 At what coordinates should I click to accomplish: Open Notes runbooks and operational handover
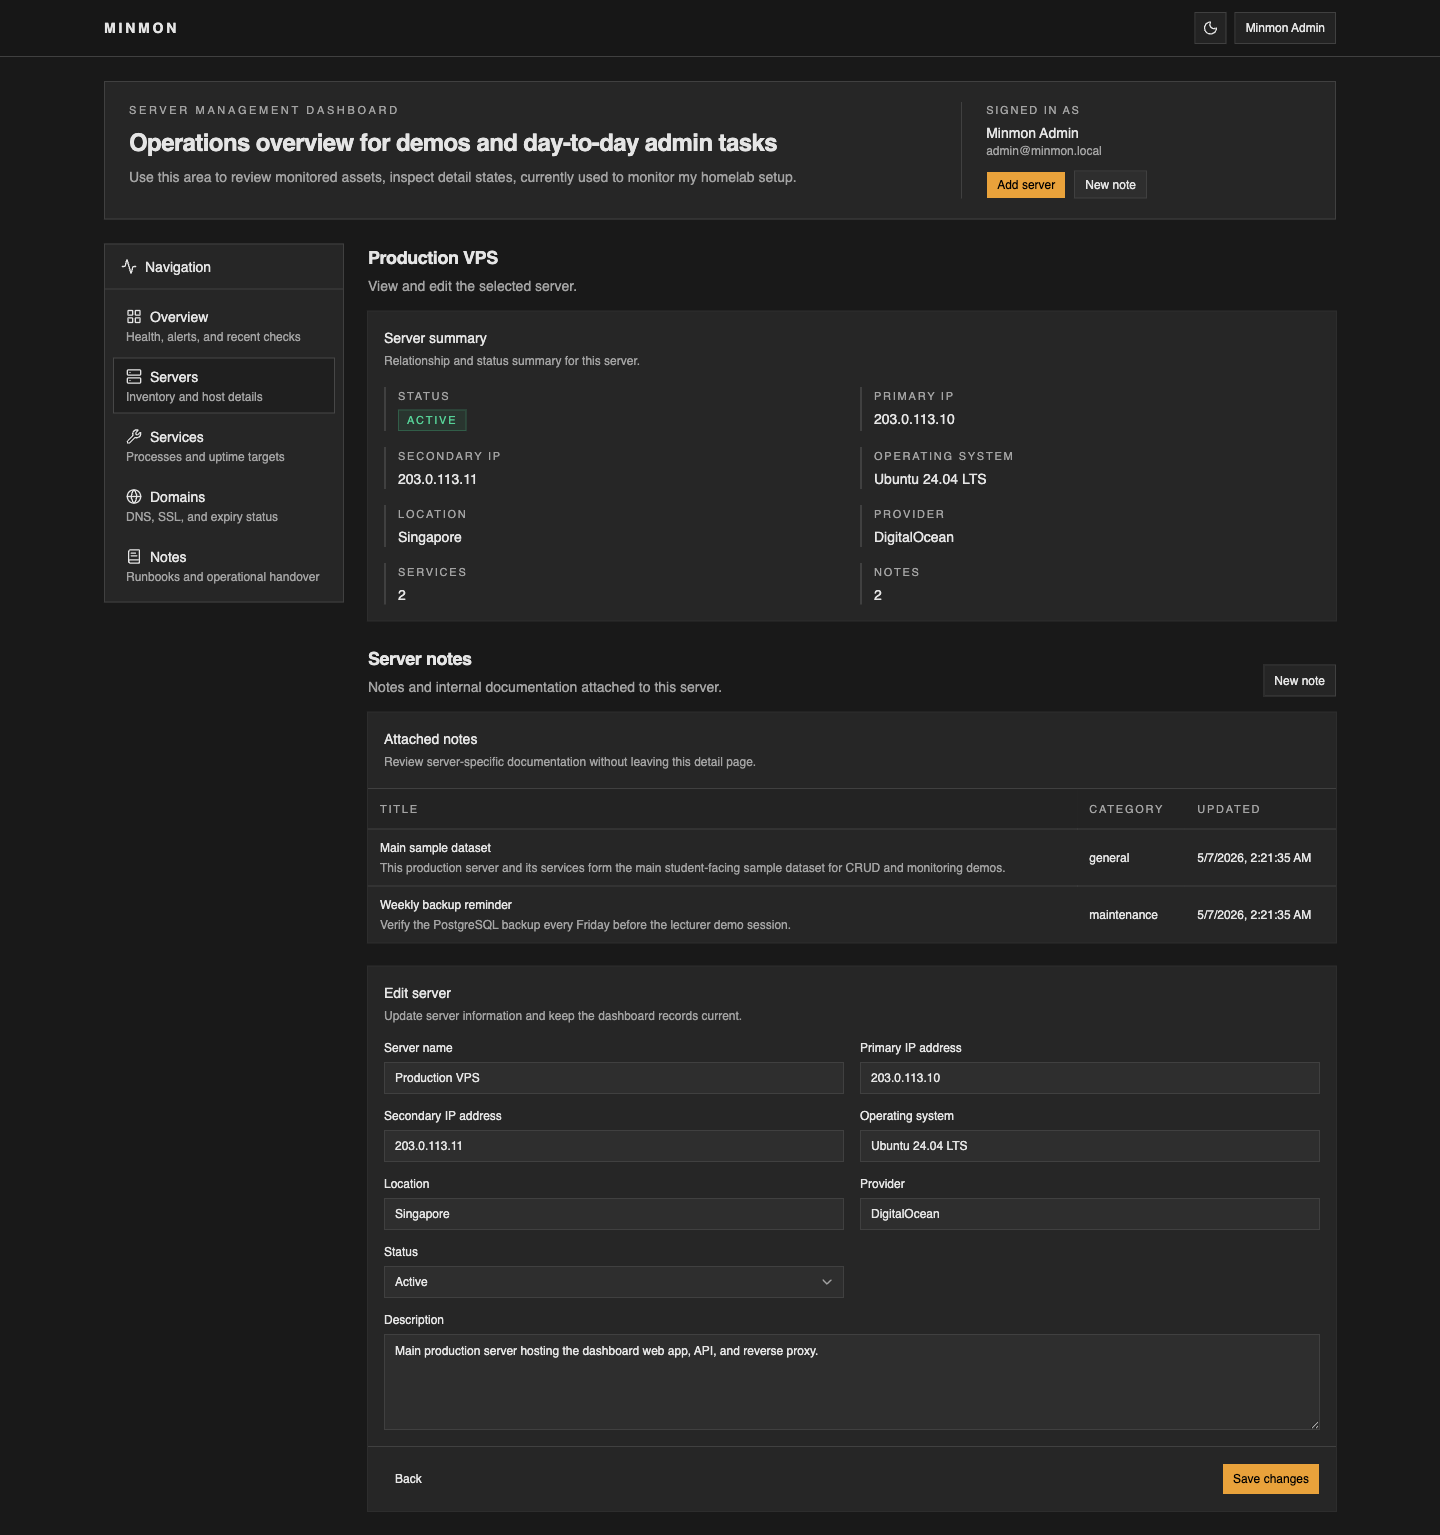(224, 566)
